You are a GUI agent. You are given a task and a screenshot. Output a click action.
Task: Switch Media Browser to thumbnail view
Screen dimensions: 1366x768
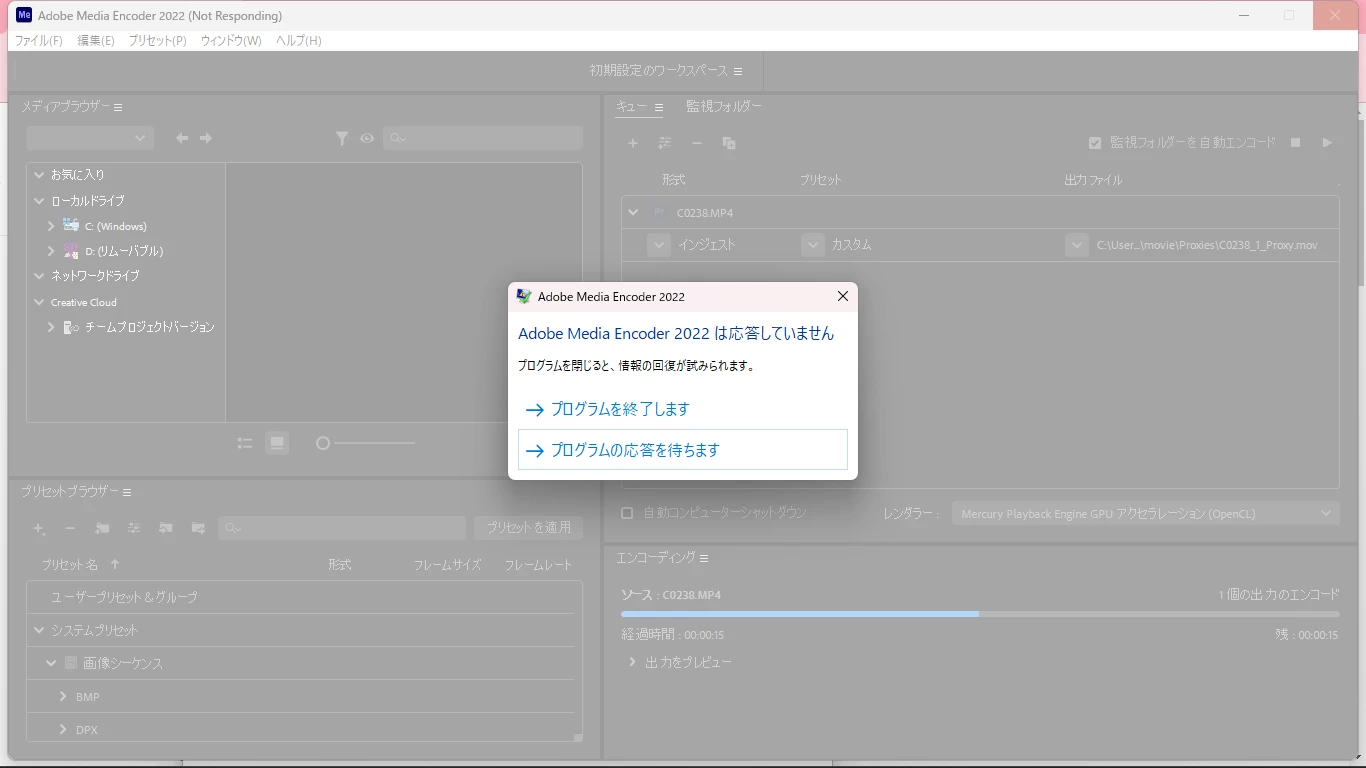pyautogui.click(x=277, y=443)
